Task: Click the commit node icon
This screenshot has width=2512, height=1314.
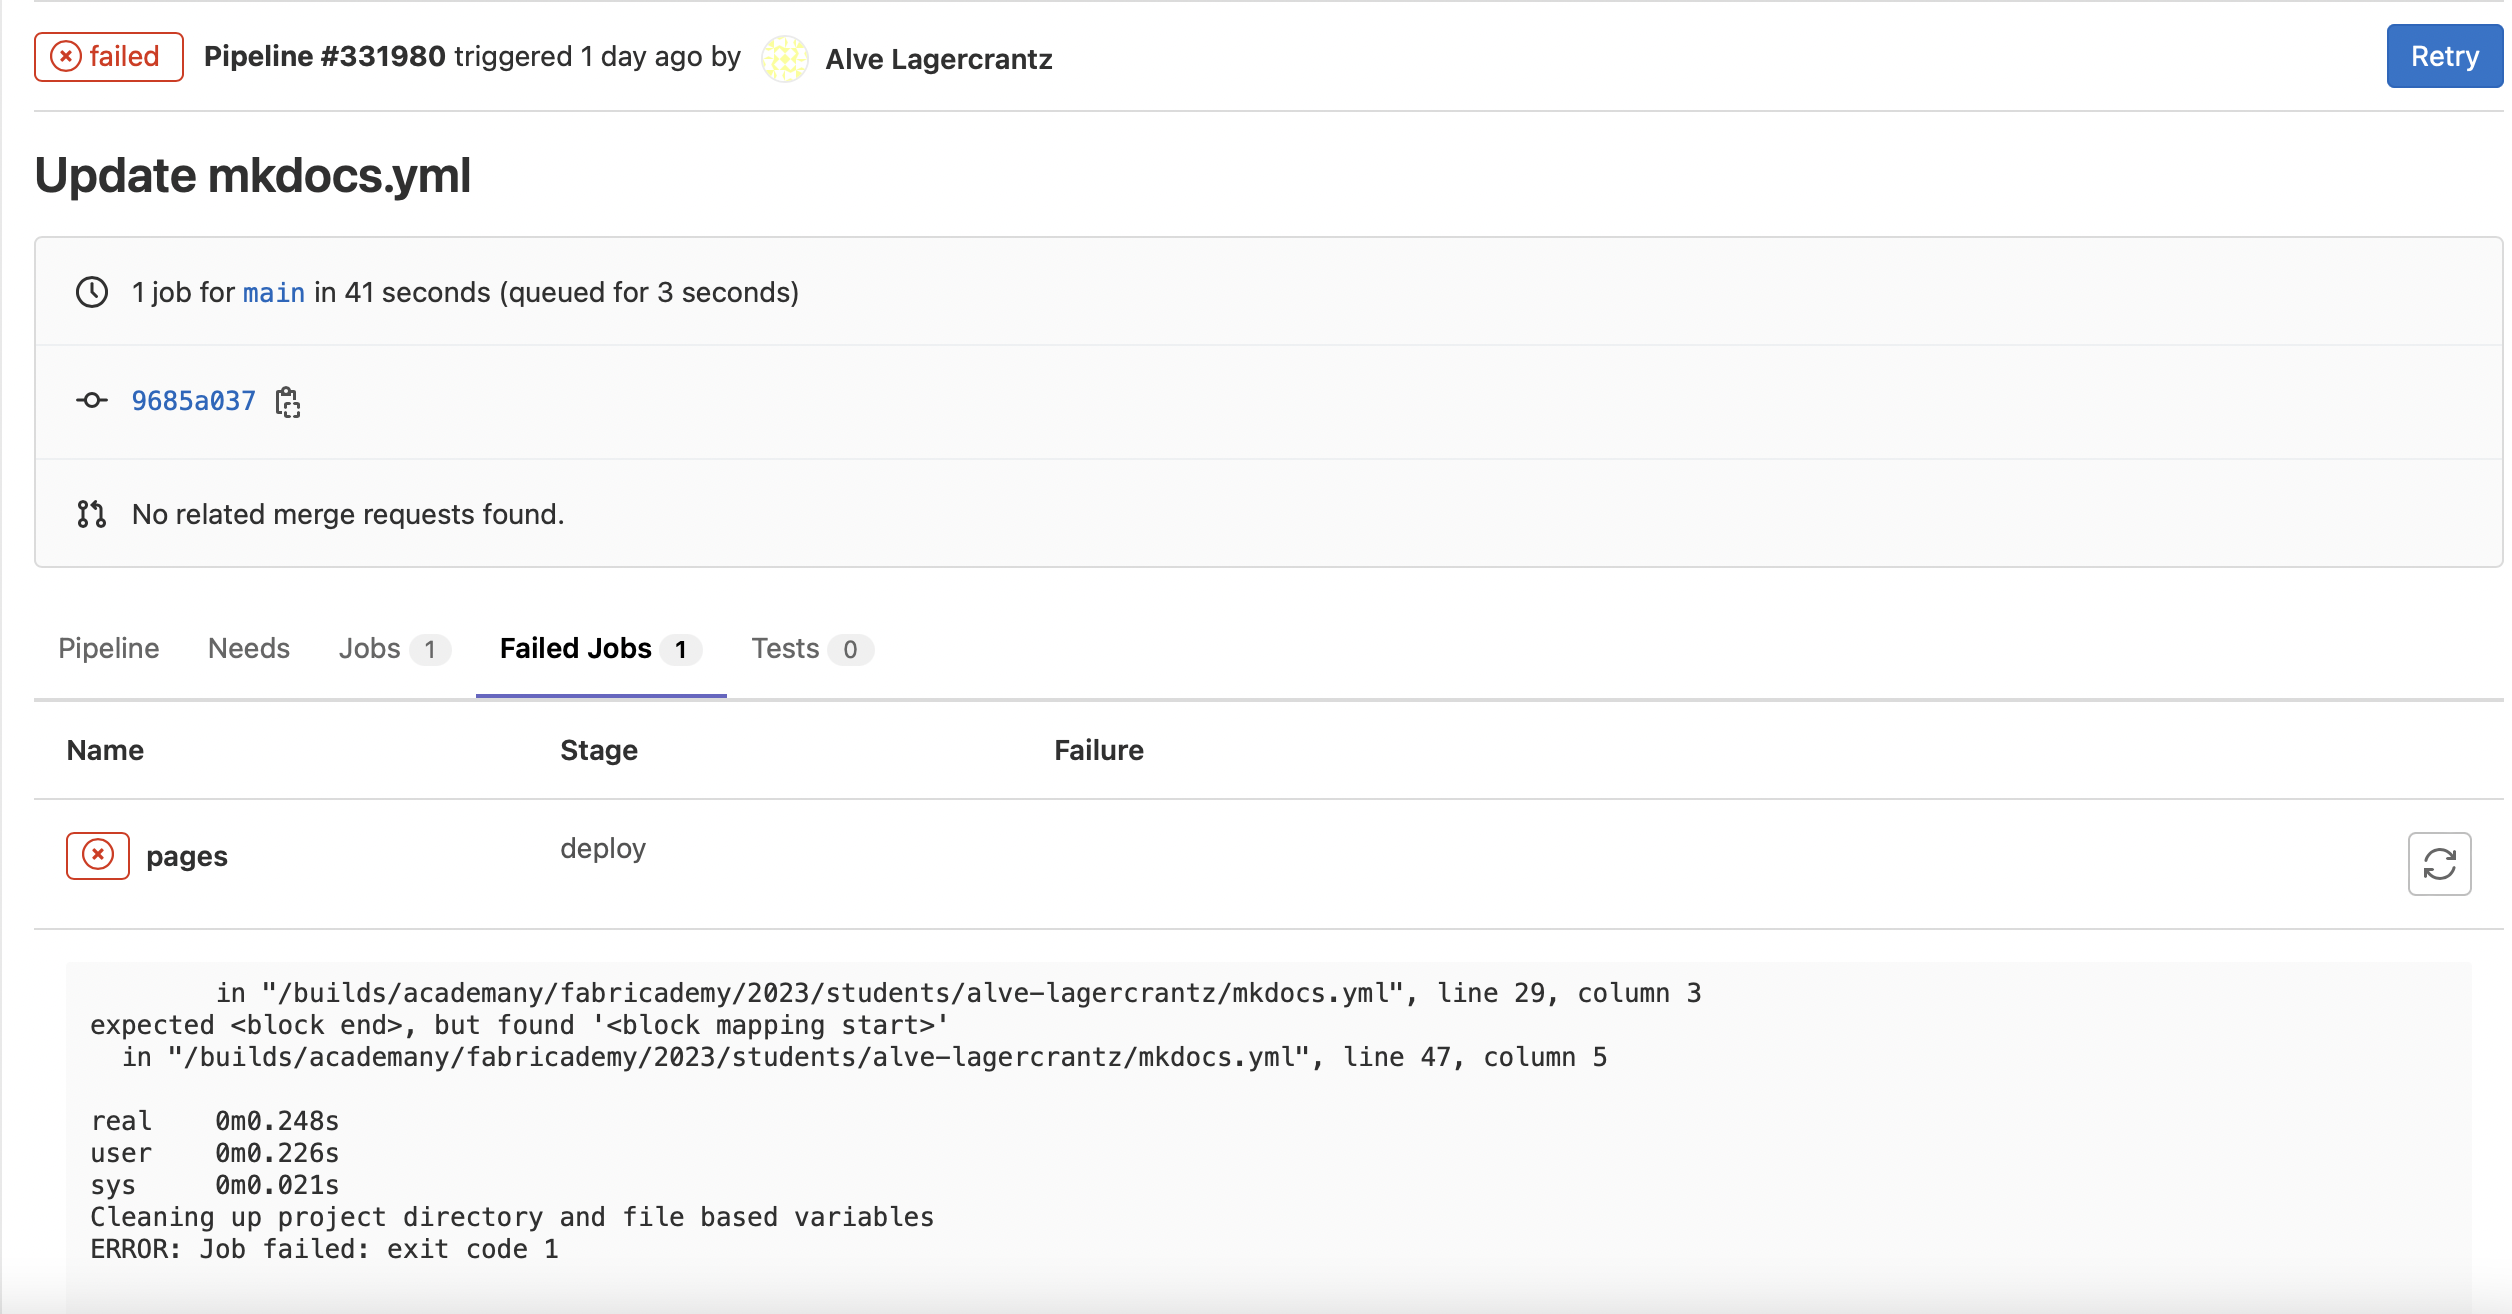Action: tap(92, 400)
